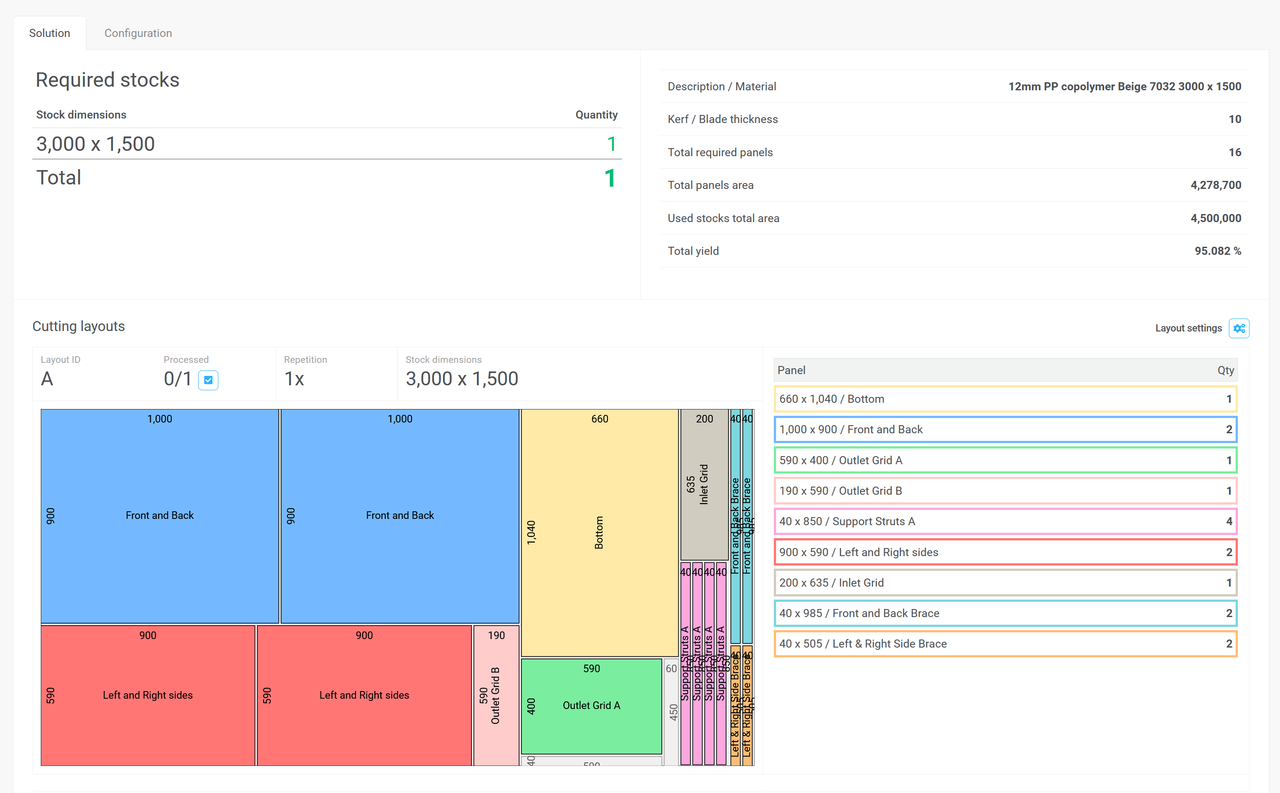
Task: Click the Total panels area value 4,278,700
Action: [x=1216, y=185]
